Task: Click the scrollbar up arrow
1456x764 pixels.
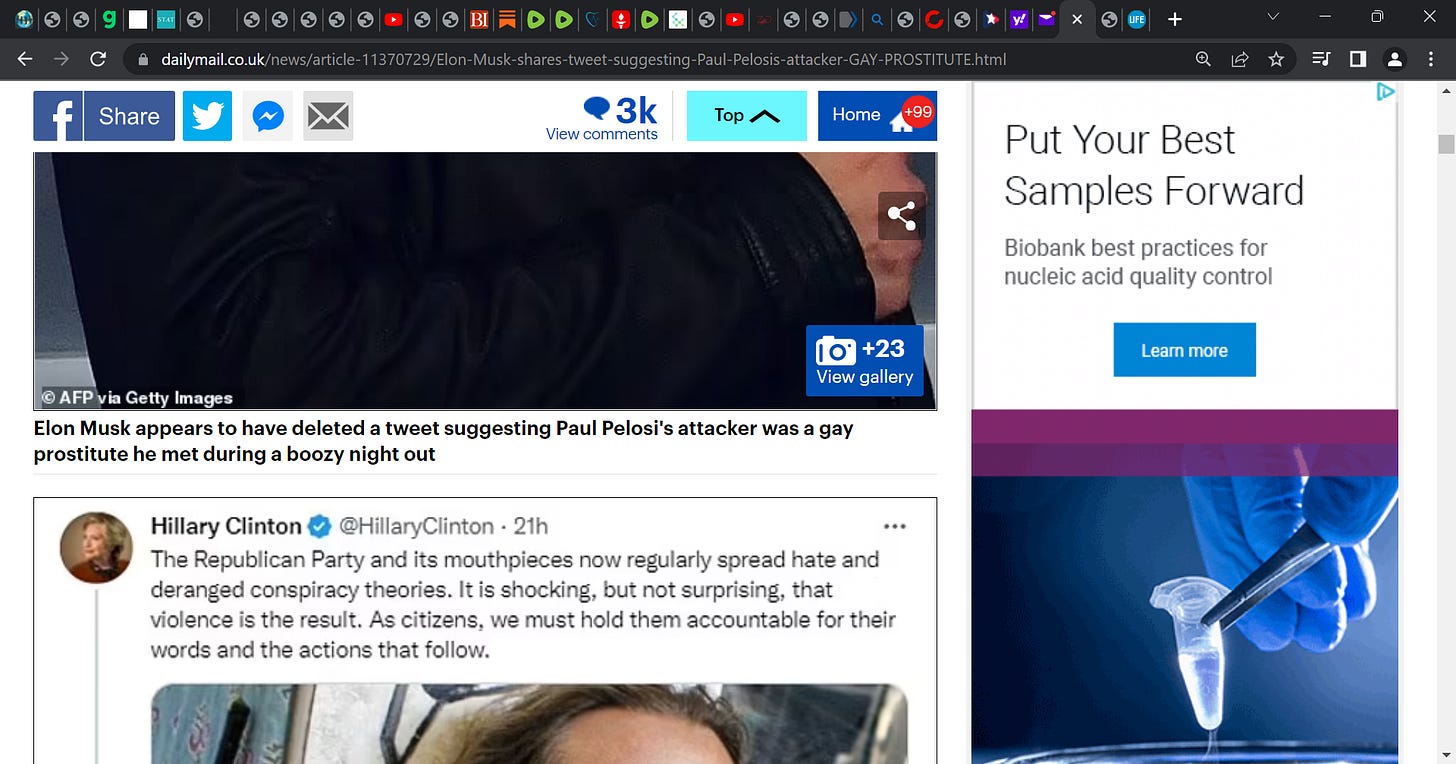Action: [x=1446, y=91]
